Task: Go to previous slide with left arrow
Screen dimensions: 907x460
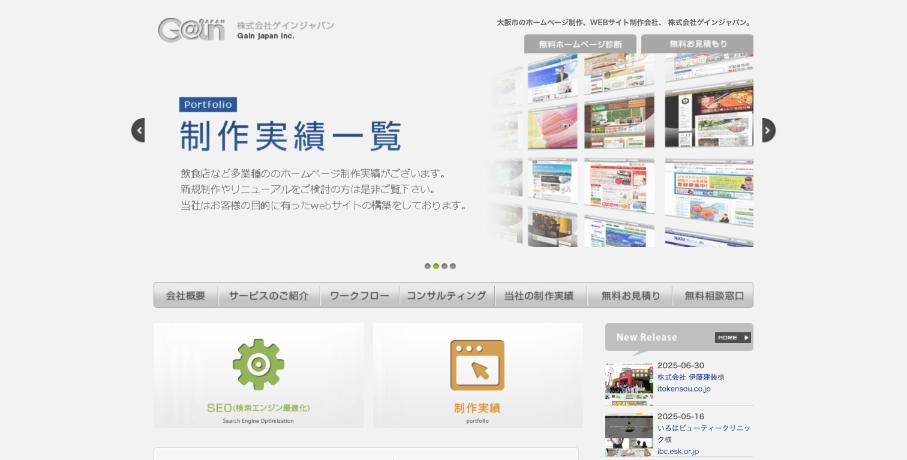Action: 138,130
